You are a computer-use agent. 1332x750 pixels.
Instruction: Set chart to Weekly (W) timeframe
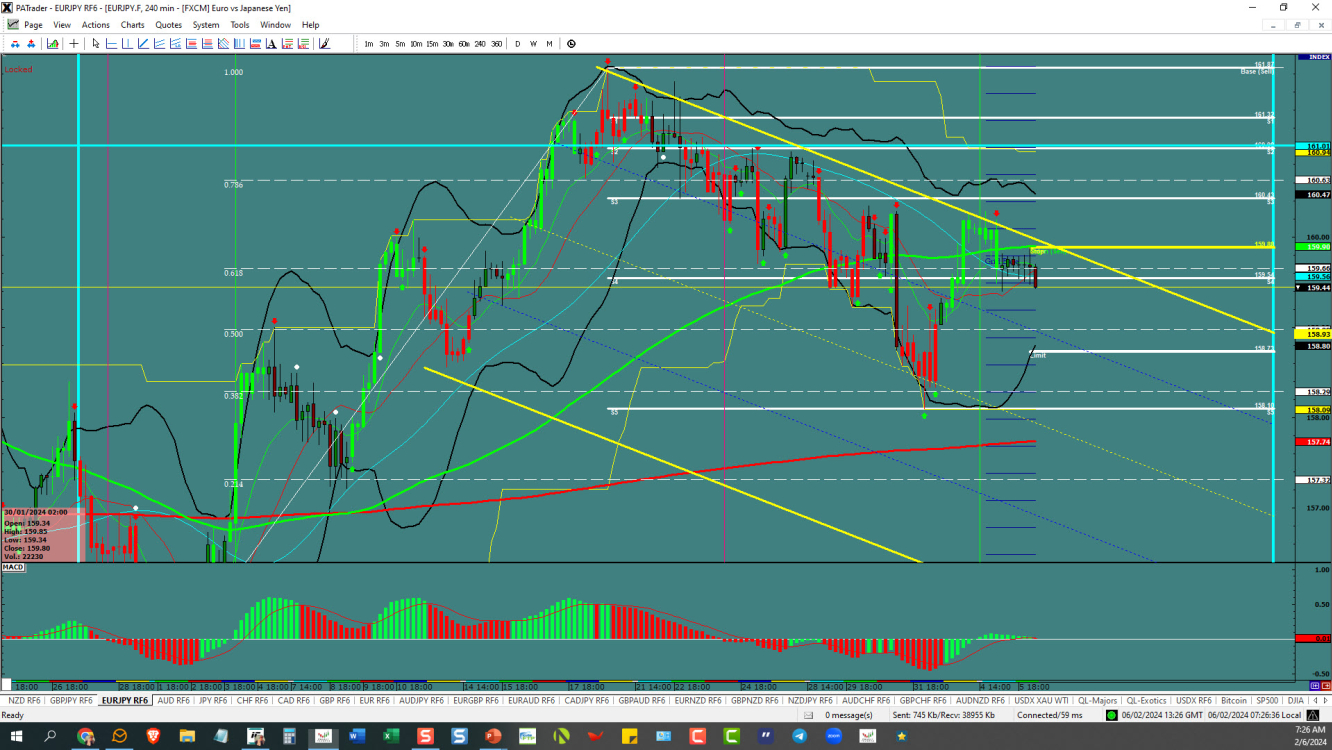point(533,44)
